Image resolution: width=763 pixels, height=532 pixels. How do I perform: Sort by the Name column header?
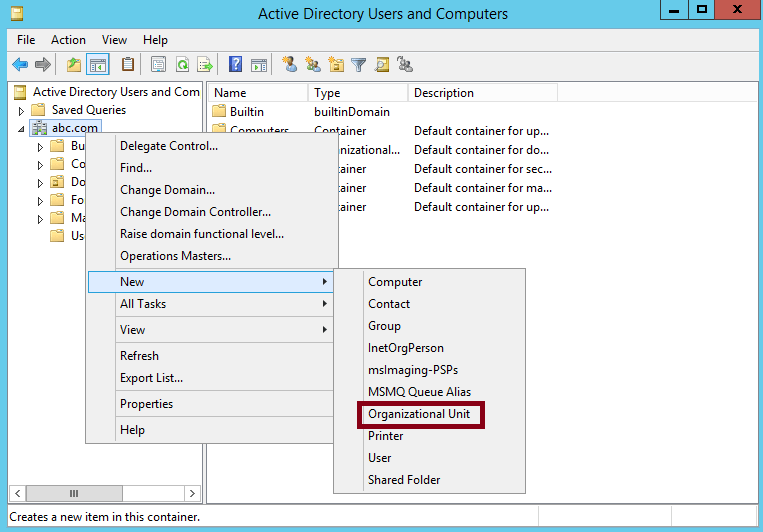(258, 92)
